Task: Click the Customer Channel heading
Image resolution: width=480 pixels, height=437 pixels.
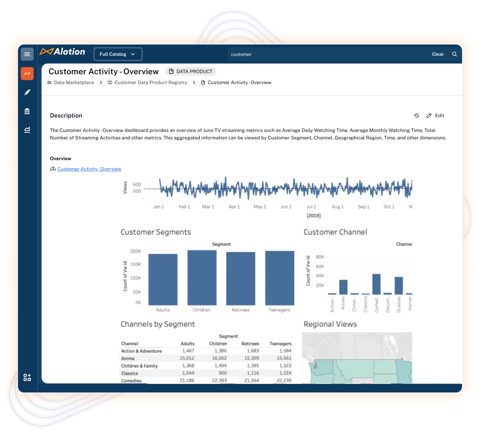Action: 335,232
